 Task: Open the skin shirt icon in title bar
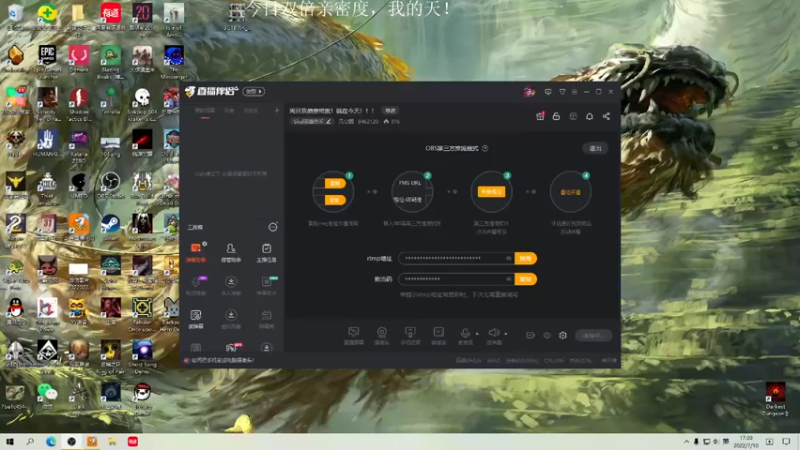point(562,92)
